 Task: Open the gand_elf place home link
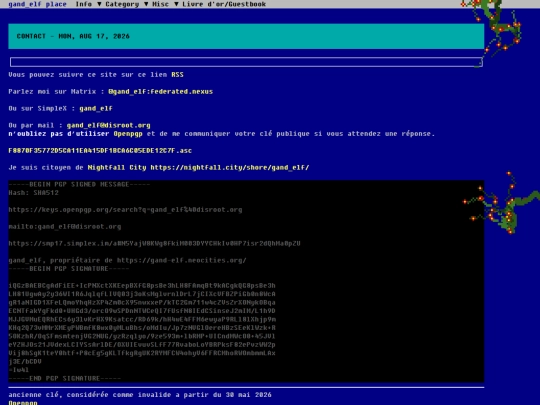coord(37,4)
